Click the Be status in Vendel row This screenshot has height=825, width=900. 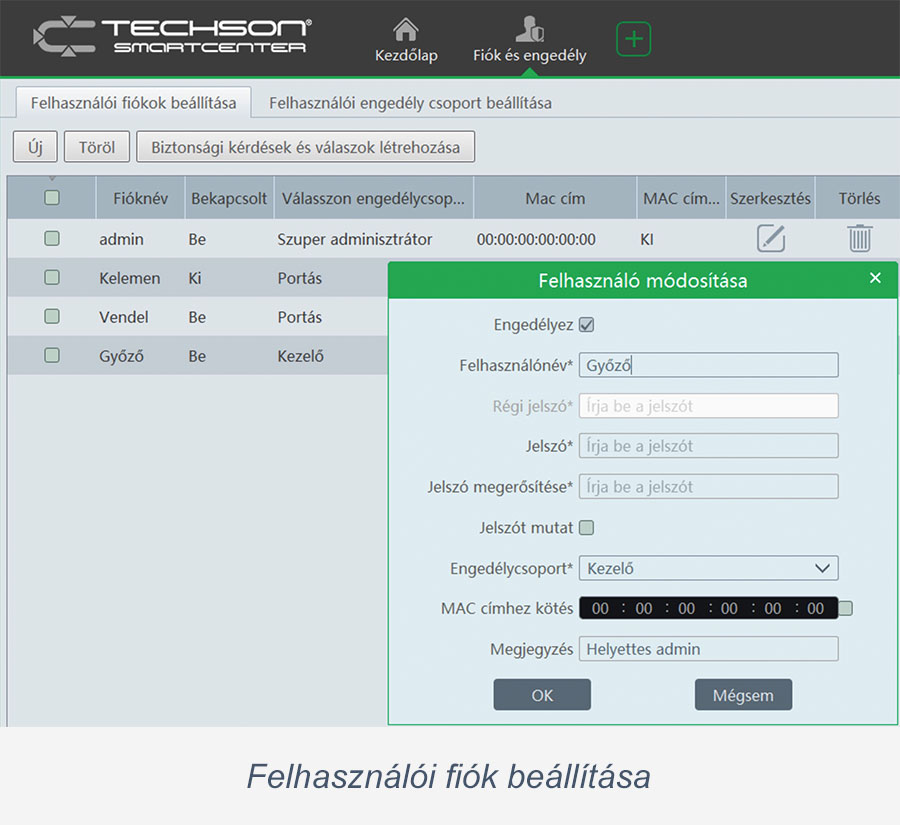197,317
